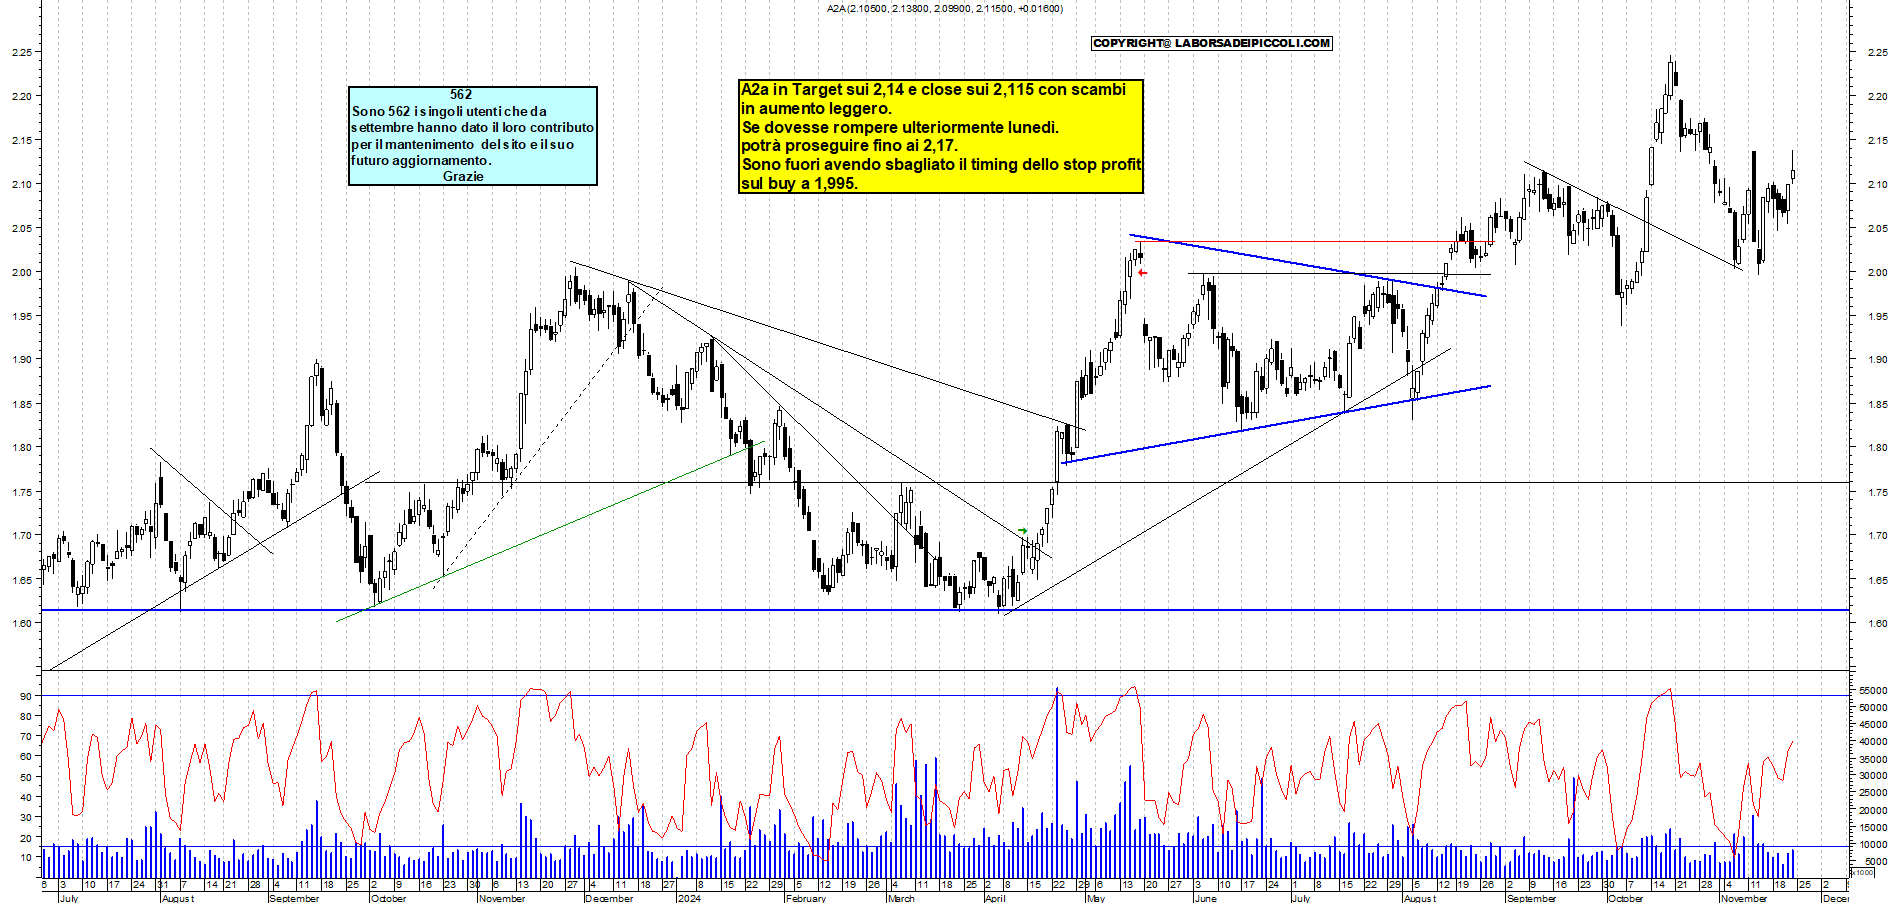
Task: Click the May month label
Action: pos(1096,898)
